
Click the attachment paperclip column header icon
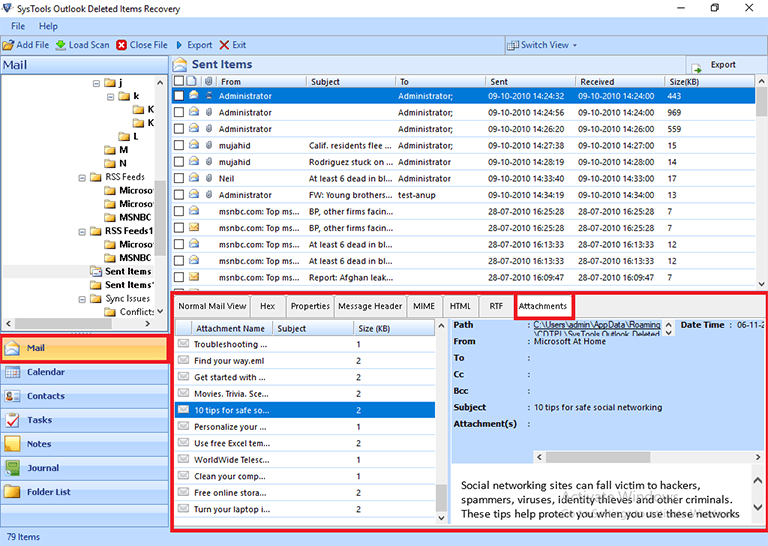click(x=209, y=81)
